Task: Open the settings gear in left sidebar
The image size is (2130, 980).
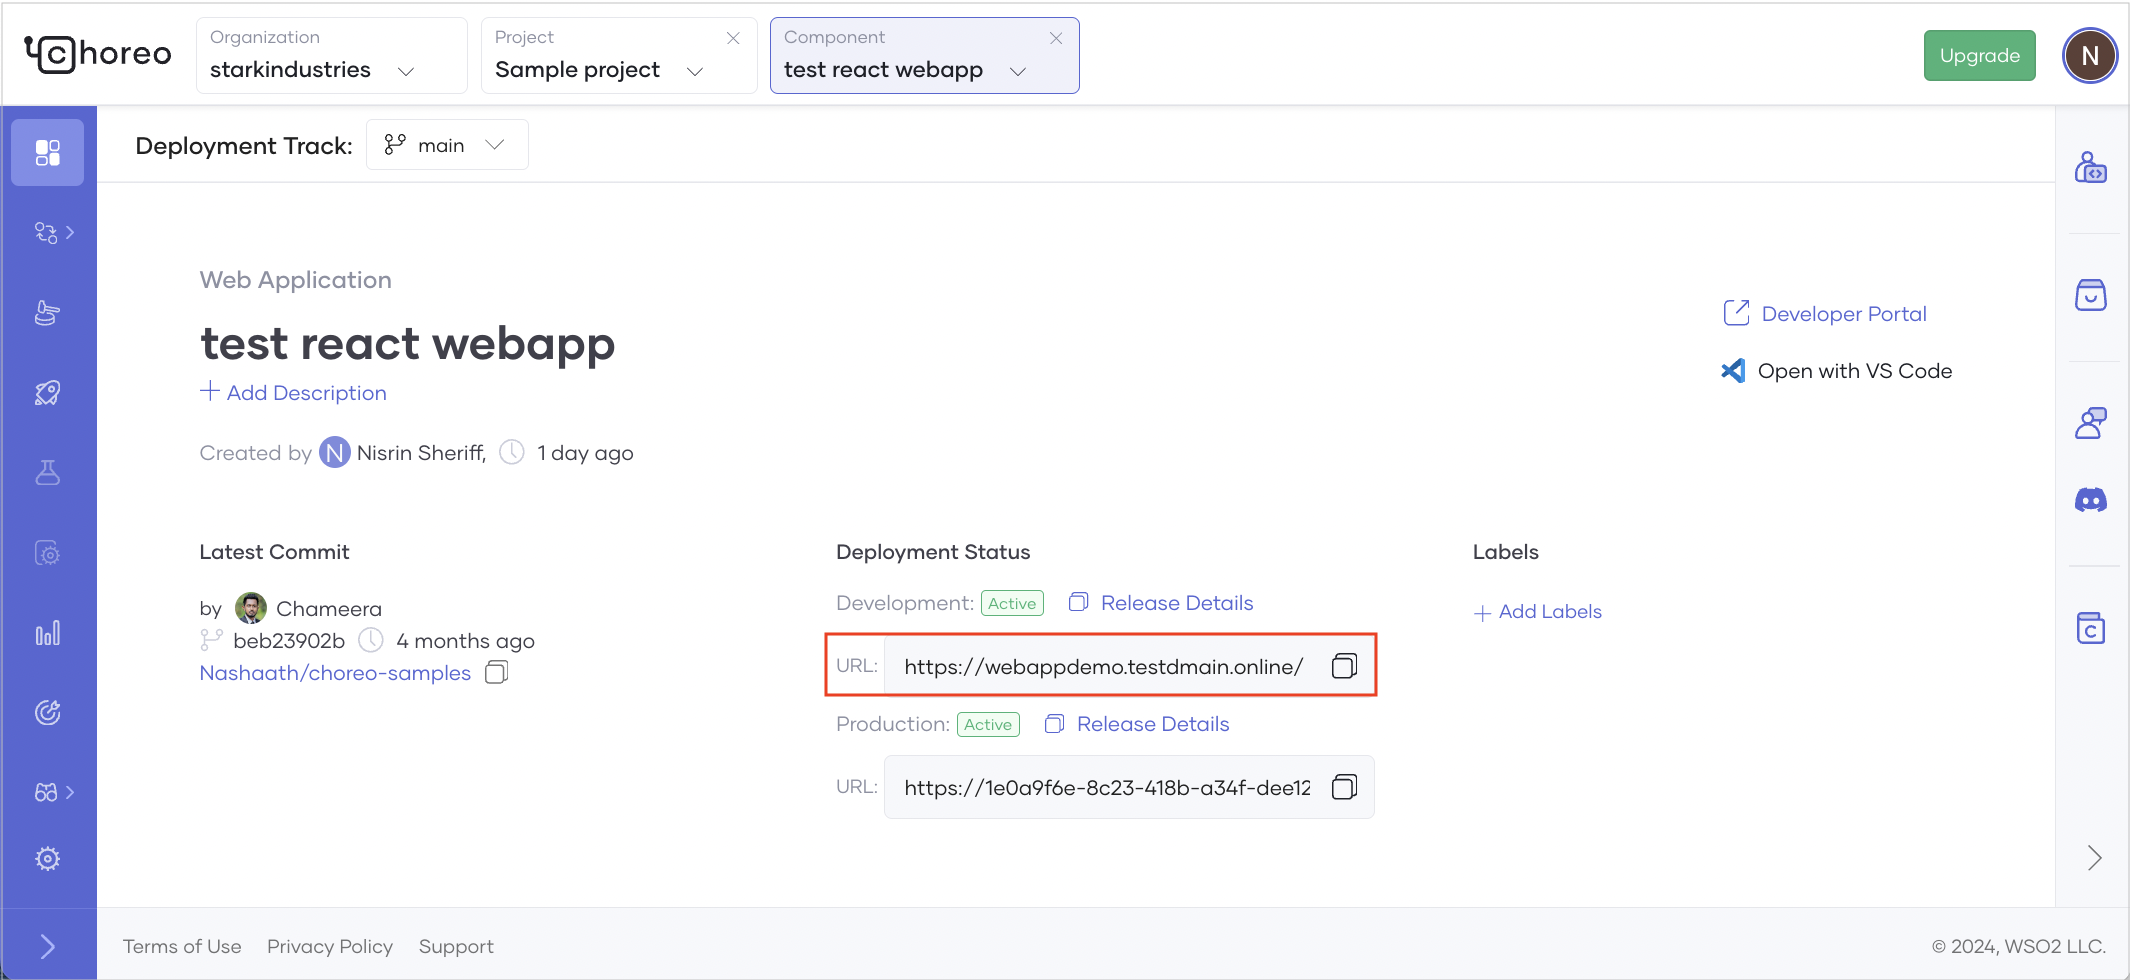Action: 47,859
